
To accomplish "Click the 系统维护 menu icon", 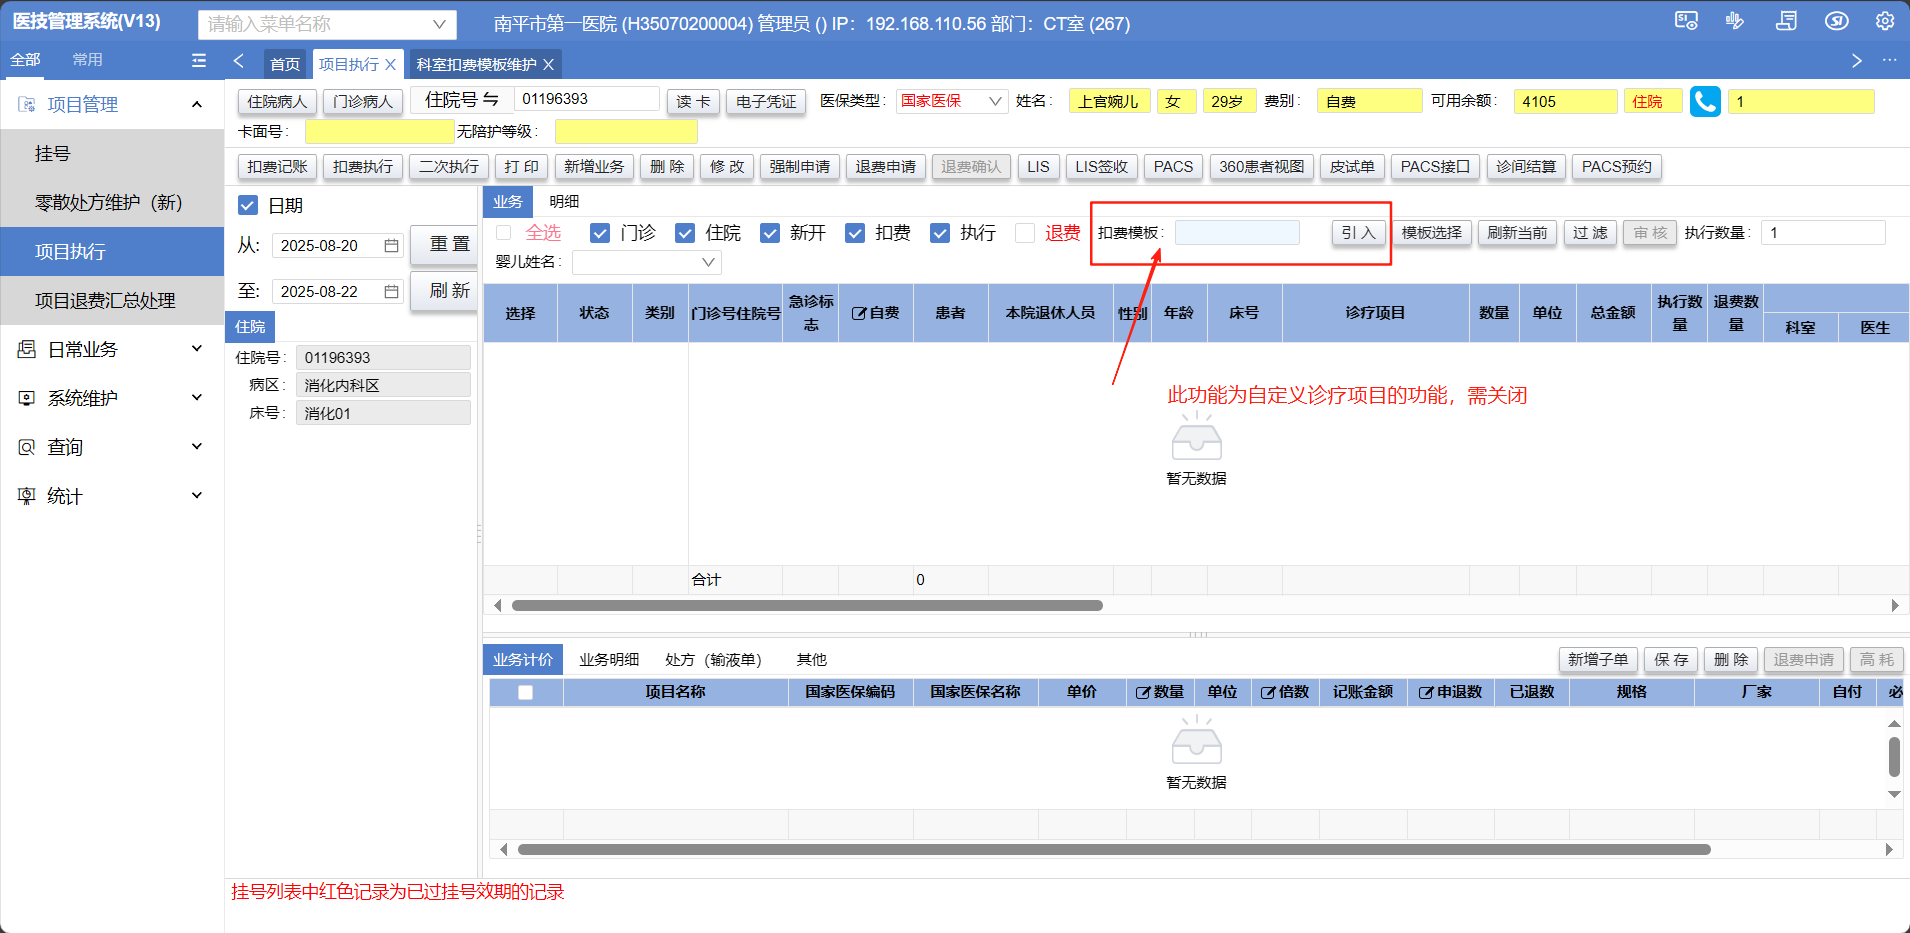I will pos(27,398).
